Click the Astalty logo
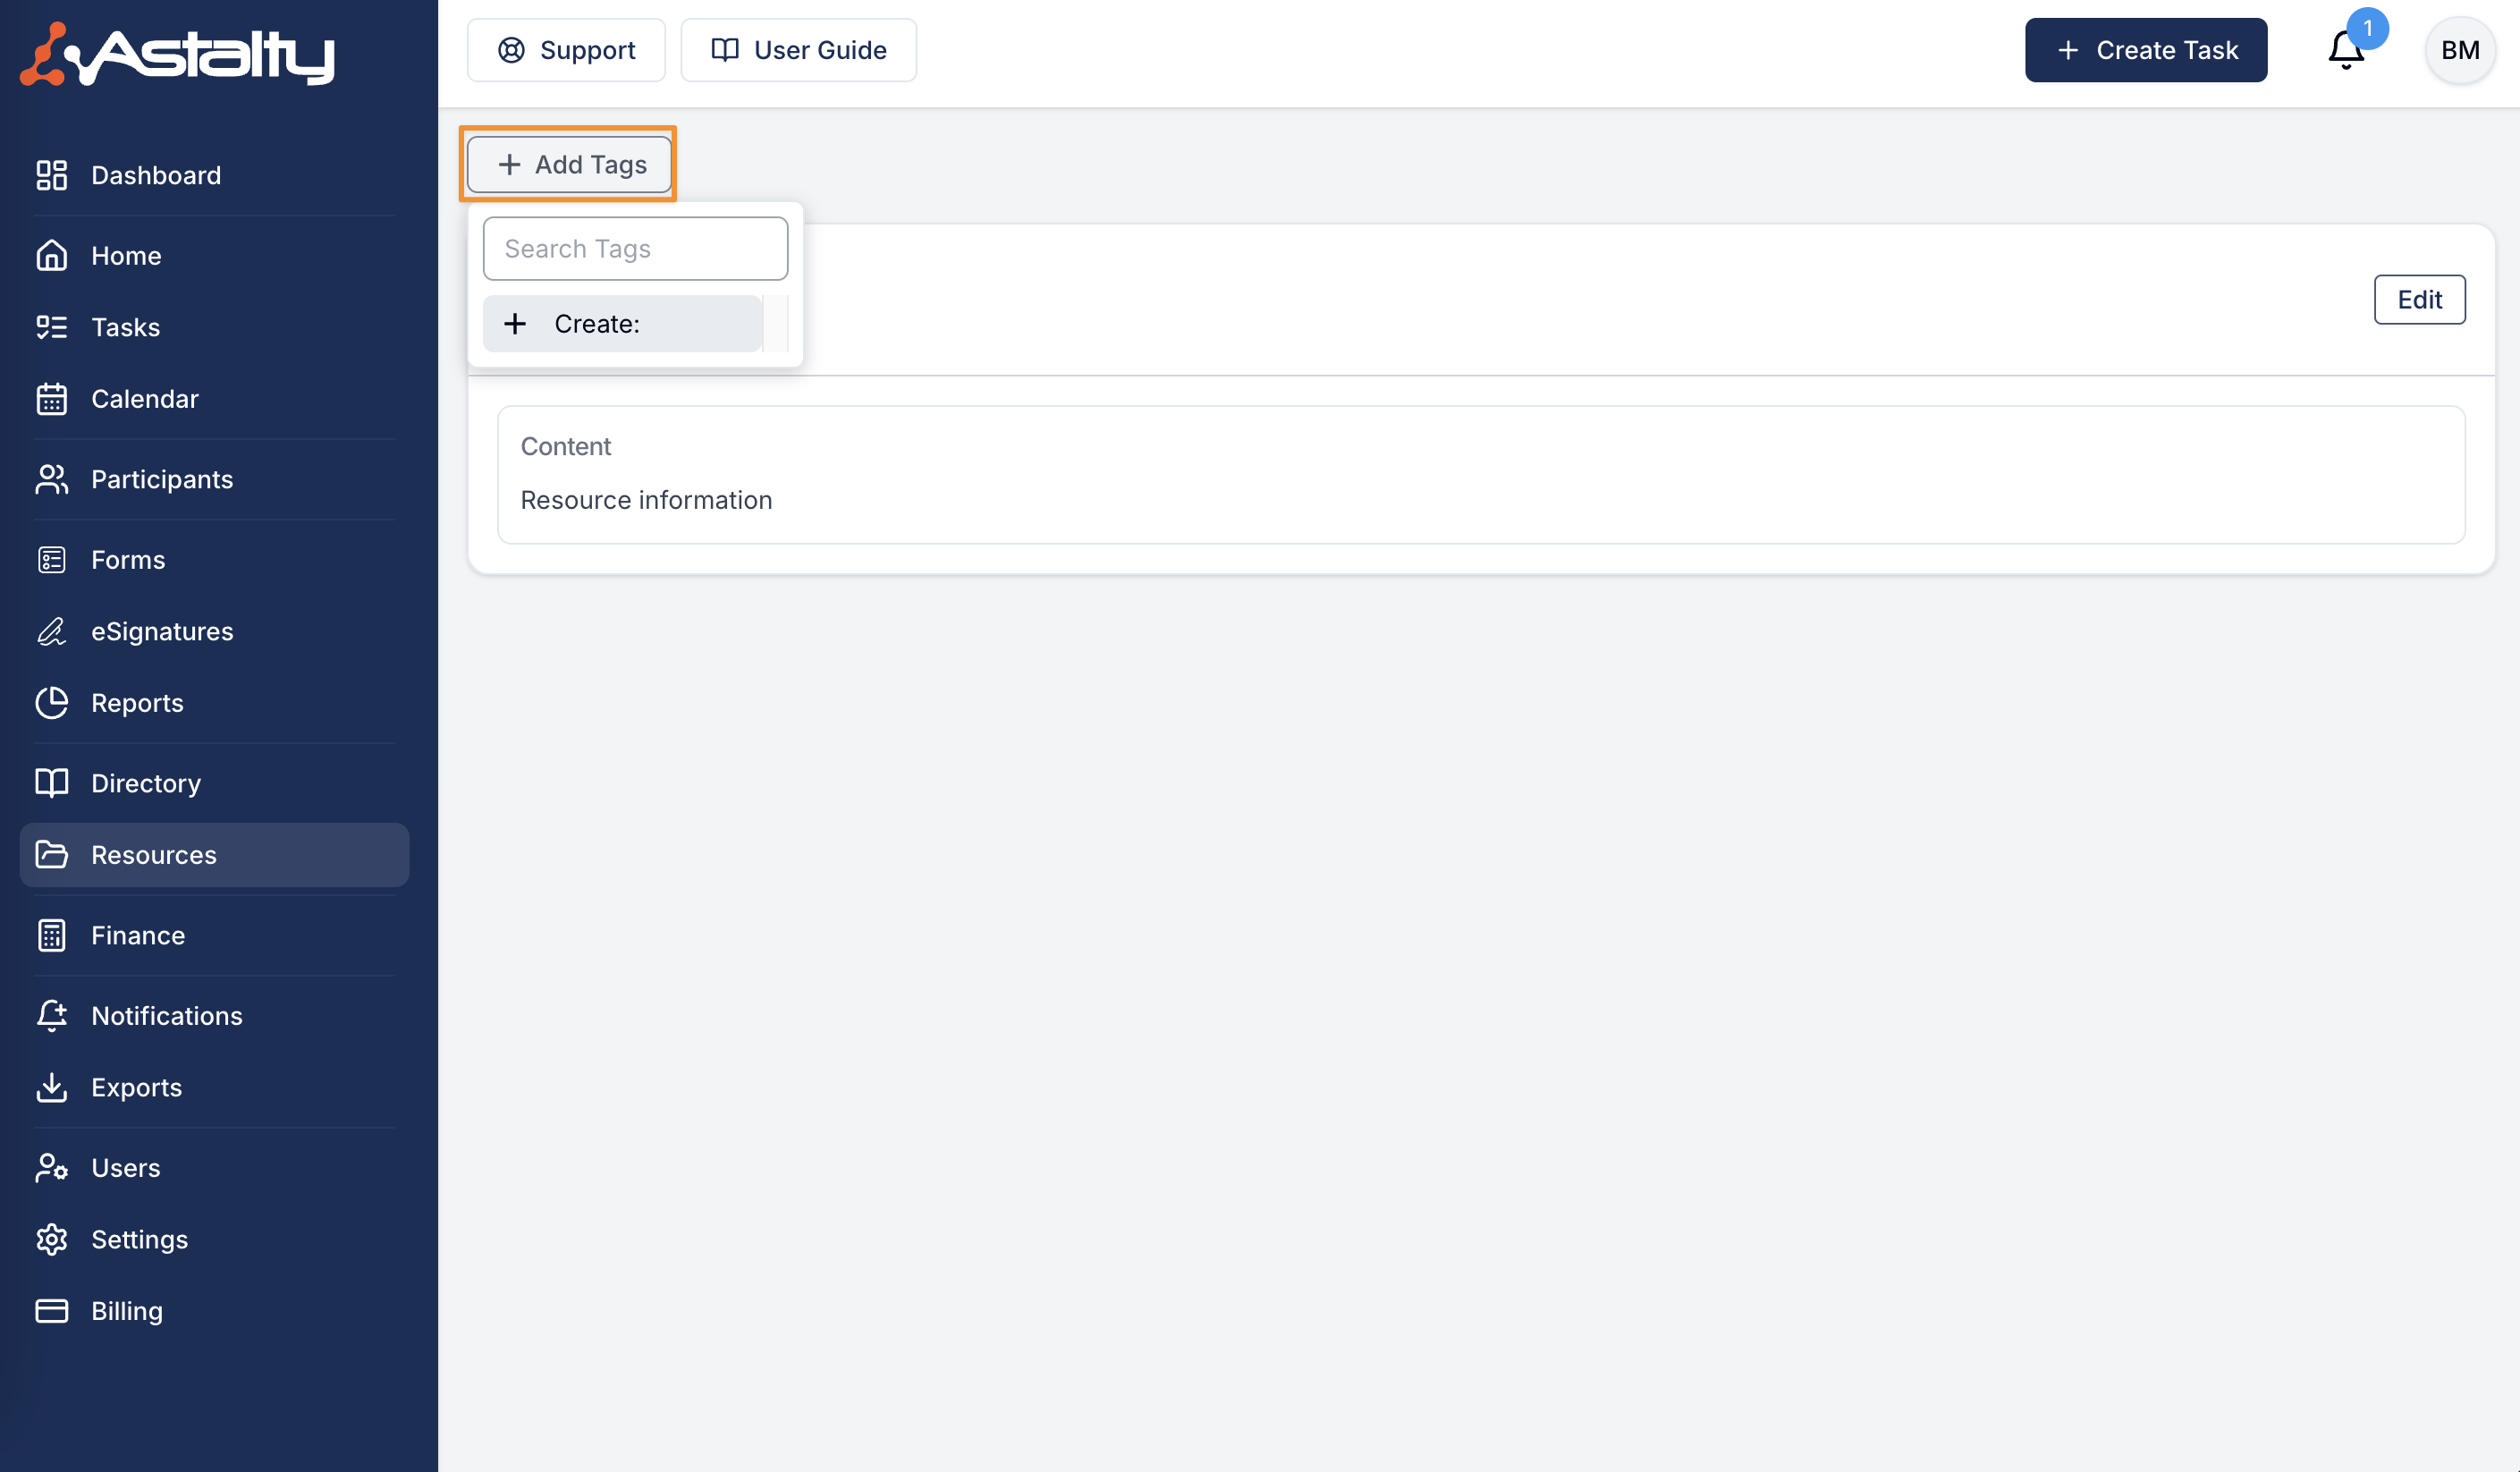Screen dimensions: 2520x1472 click(x=178, y=54)
